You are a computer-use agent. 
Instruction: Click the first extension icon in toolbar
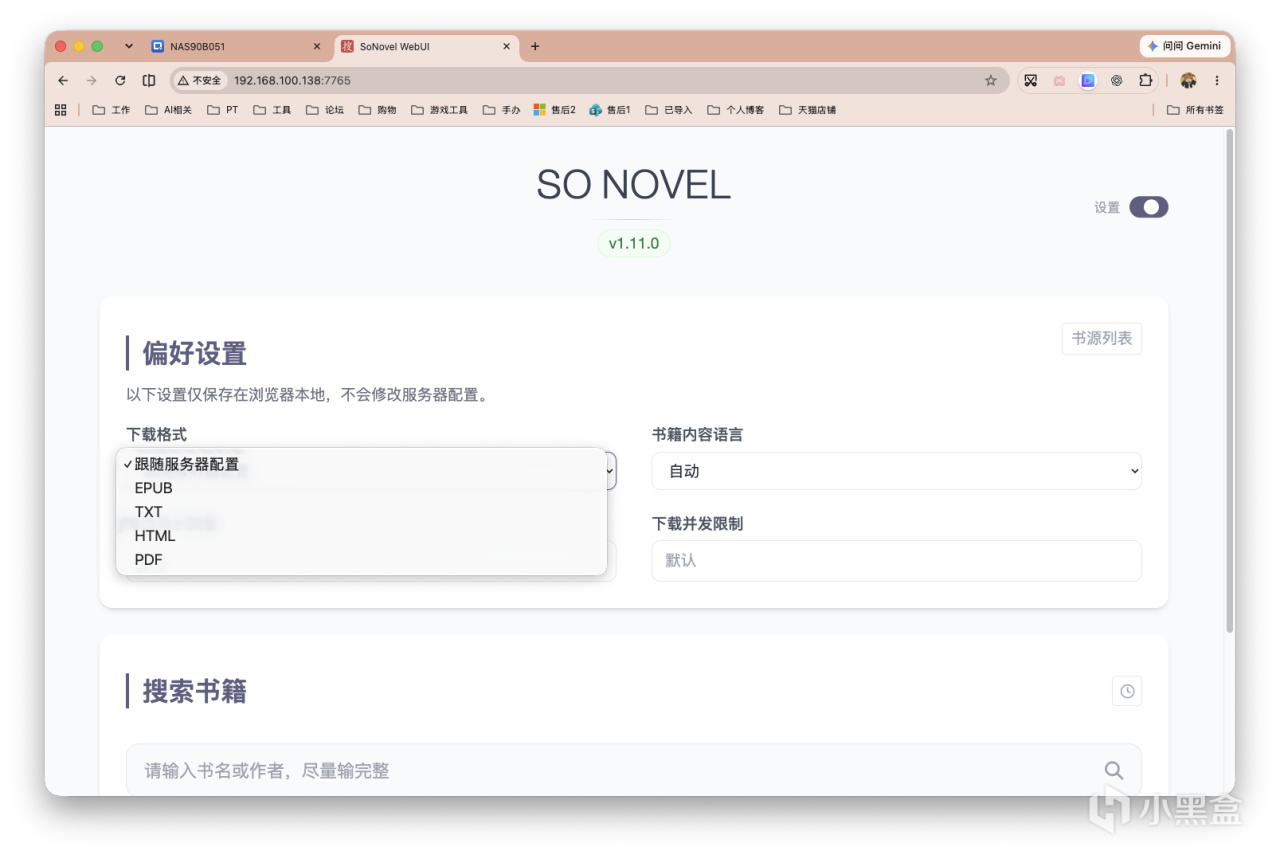pos(1030,81)
